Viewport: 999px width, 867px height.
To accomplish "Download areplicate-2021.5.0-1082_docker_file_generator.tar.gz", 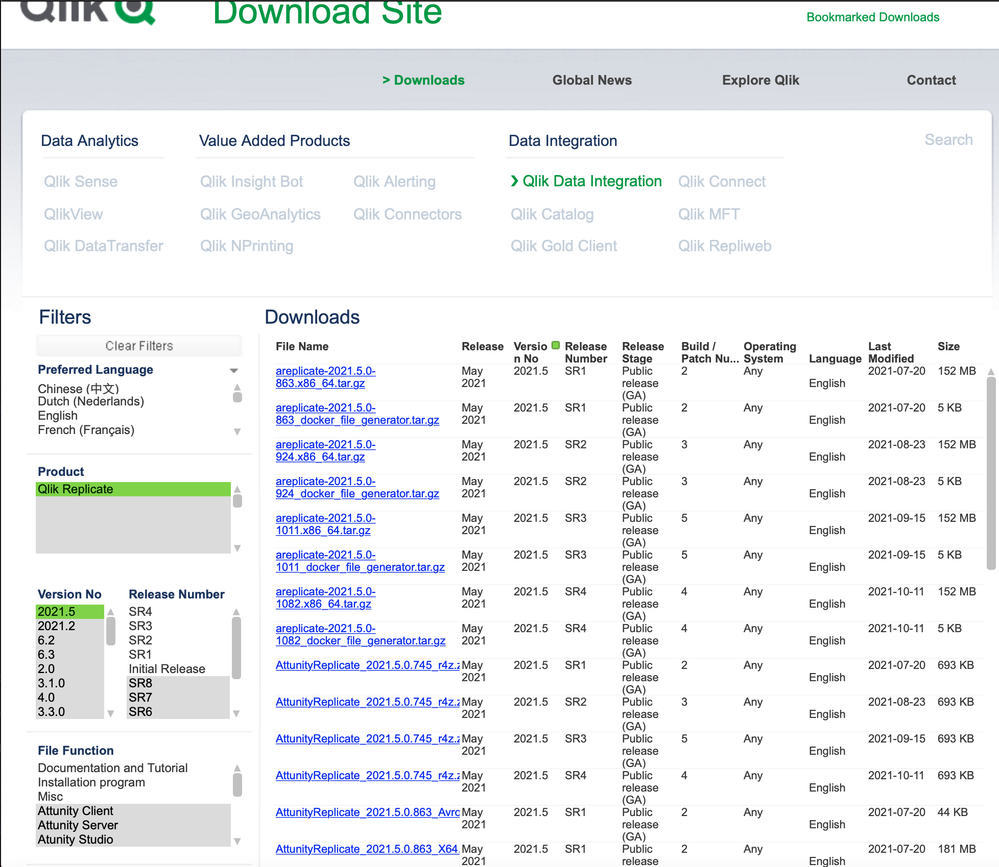I will [x=360, y=634].
